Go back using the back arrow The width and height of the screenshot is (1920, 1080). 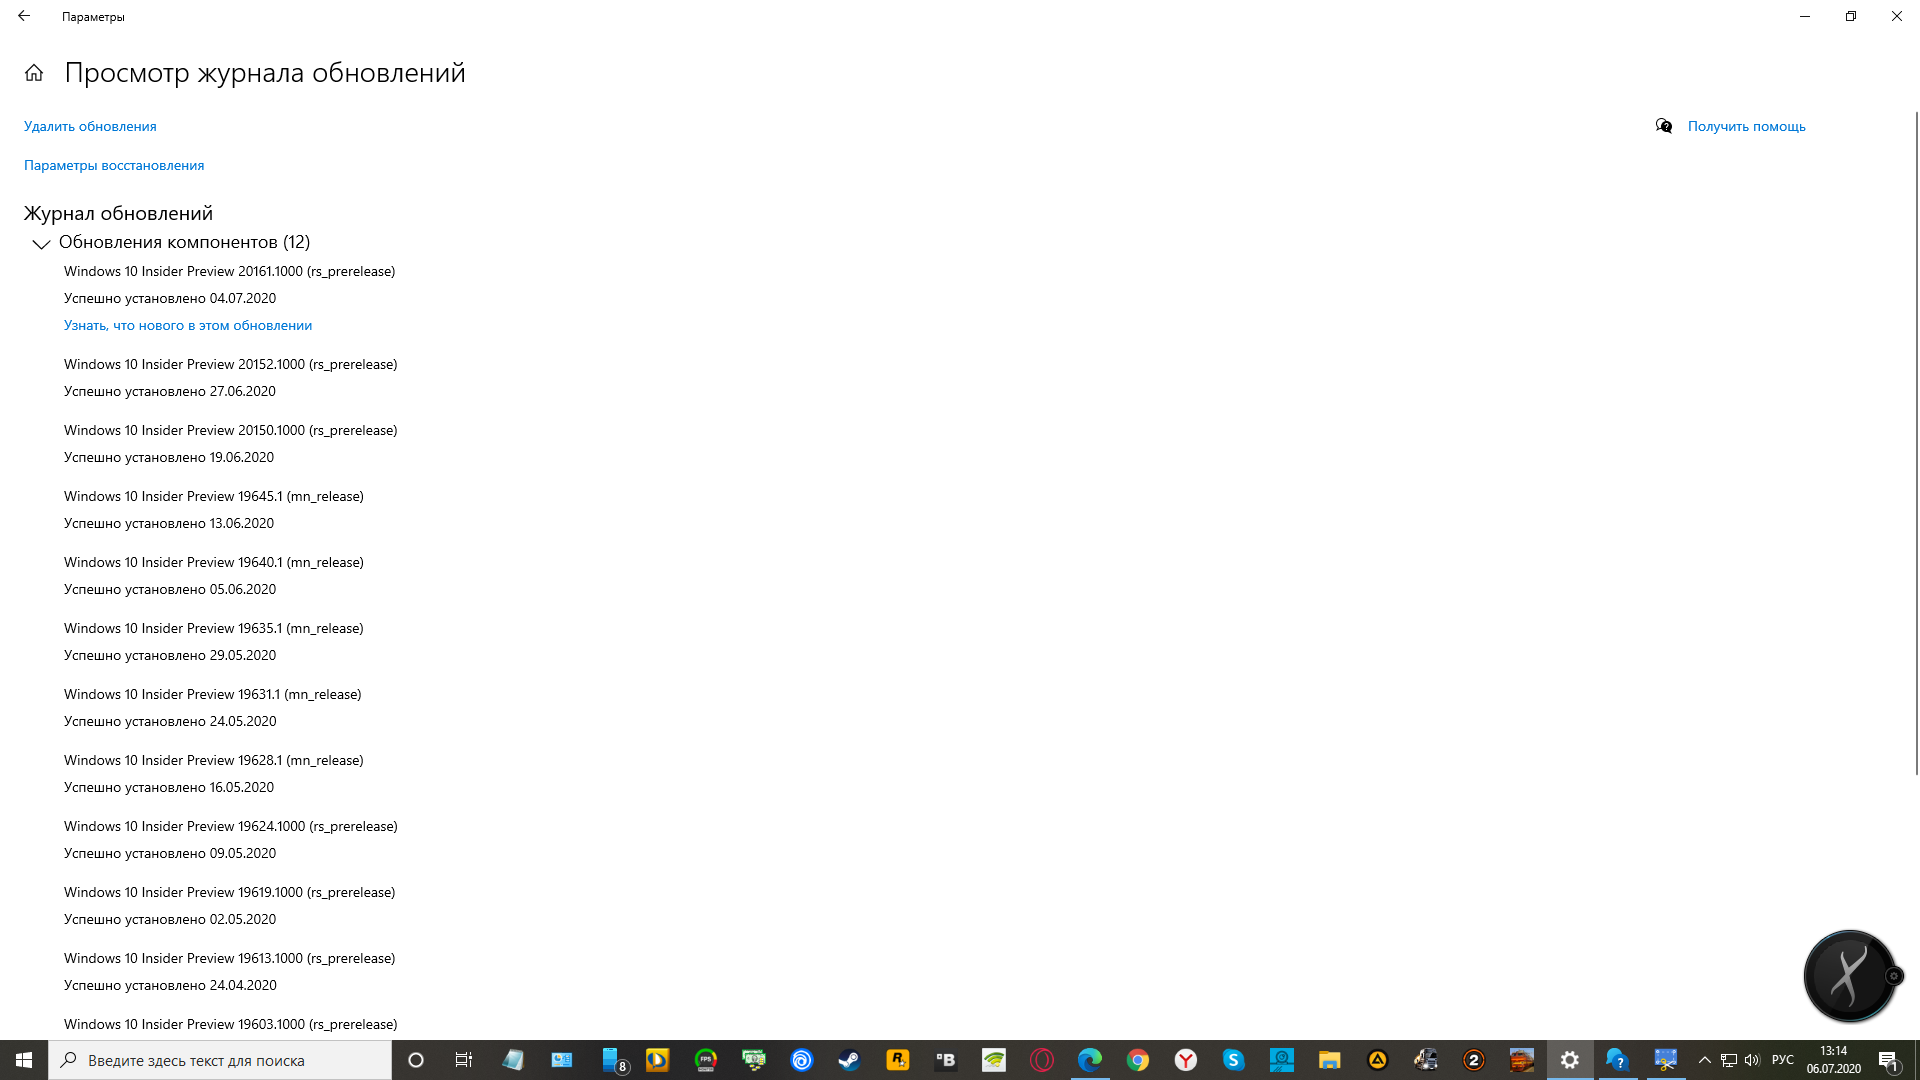tap(24, 16)
